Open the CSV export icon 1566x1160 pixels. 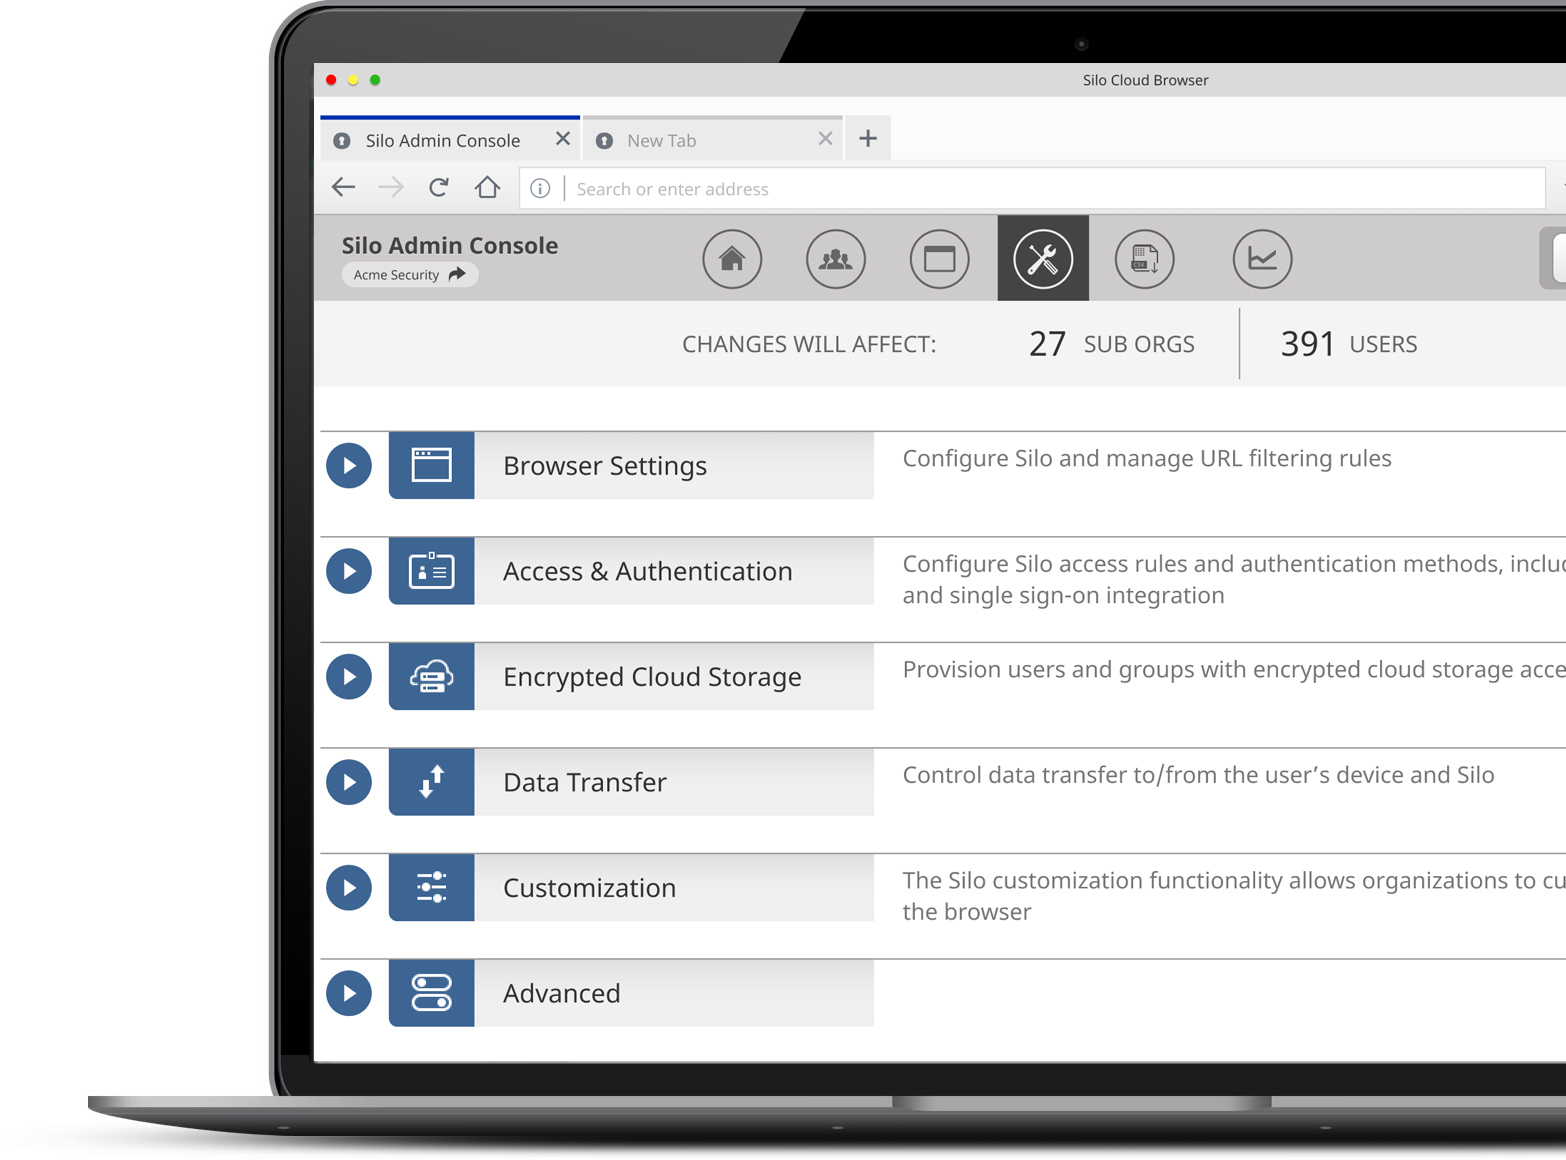coord(1145,259)
